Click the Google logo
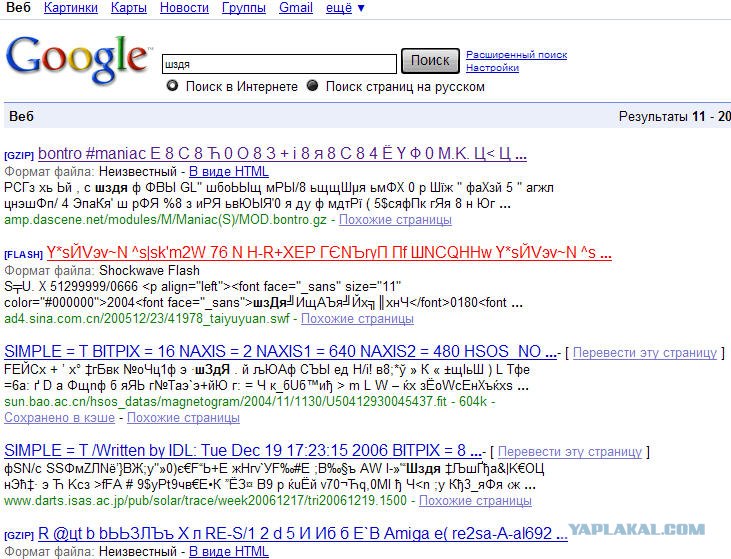The width and height of the screenshot is (731, 559). 77,60
